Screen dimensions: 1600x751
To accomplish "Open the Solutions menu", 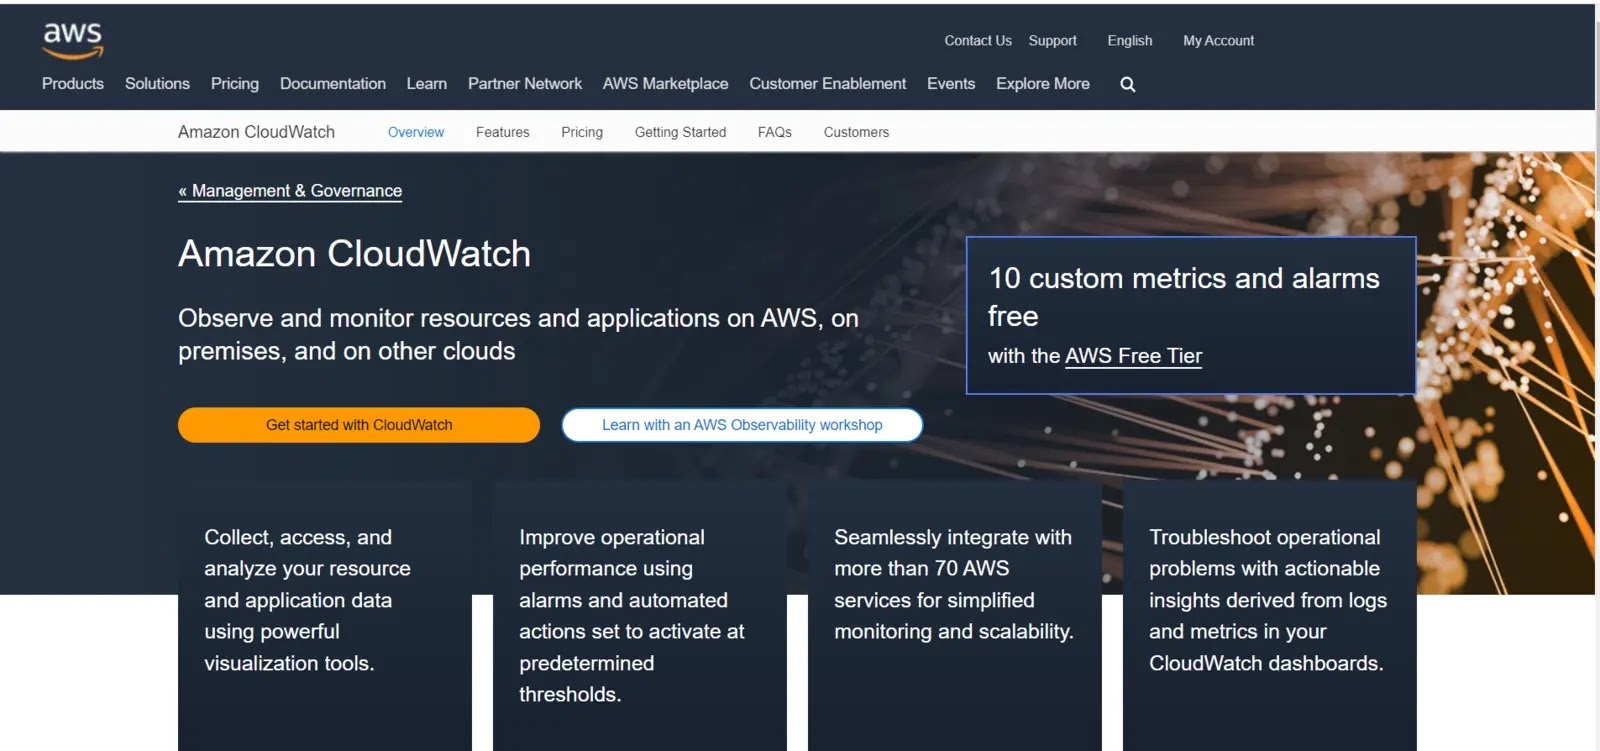I will pos(157,84).
